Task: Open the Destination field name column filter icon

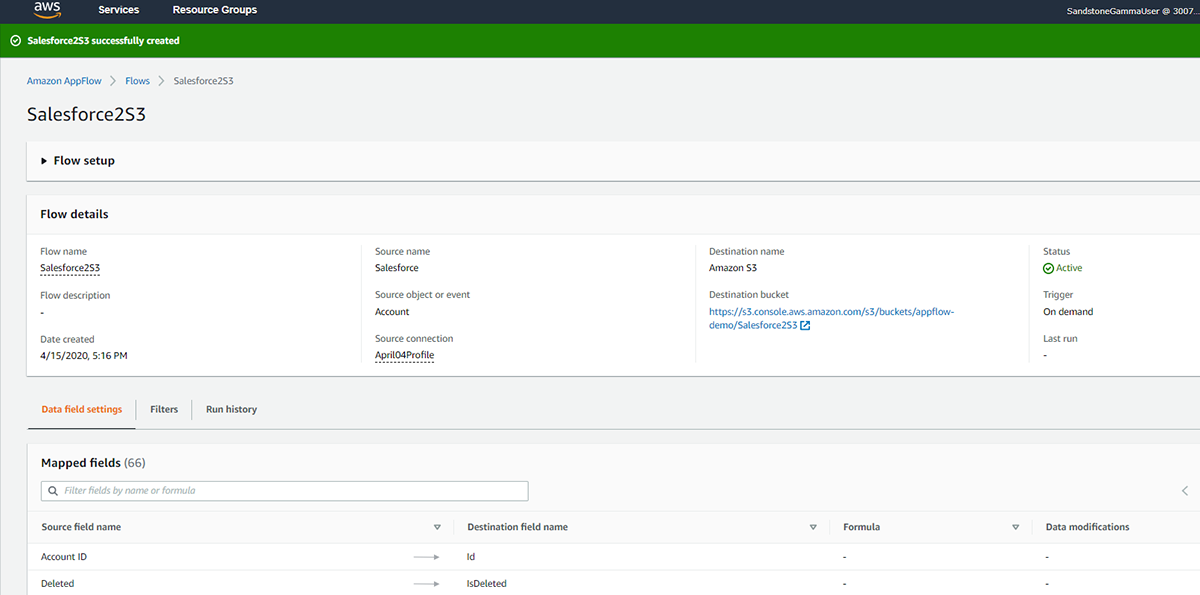Action: [x=813, y=526]
